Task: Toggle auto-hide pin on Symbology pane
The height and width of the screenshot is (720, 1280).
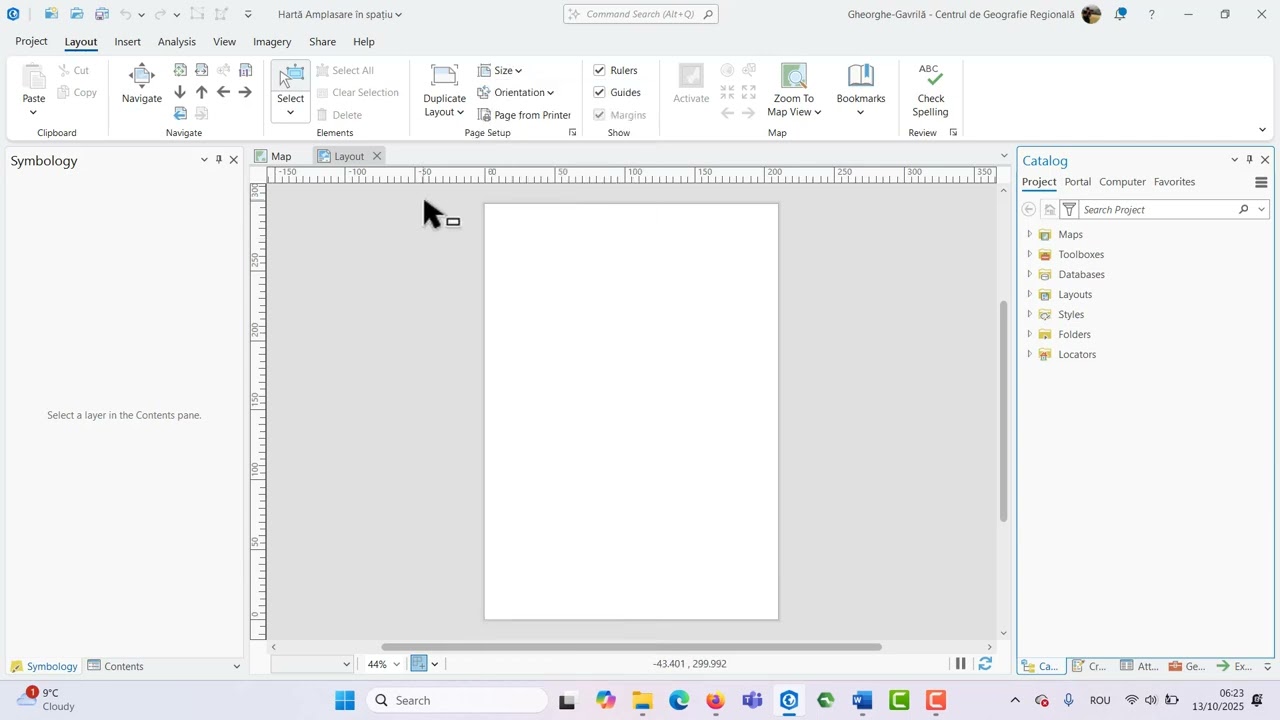Action: click(219, 159)
